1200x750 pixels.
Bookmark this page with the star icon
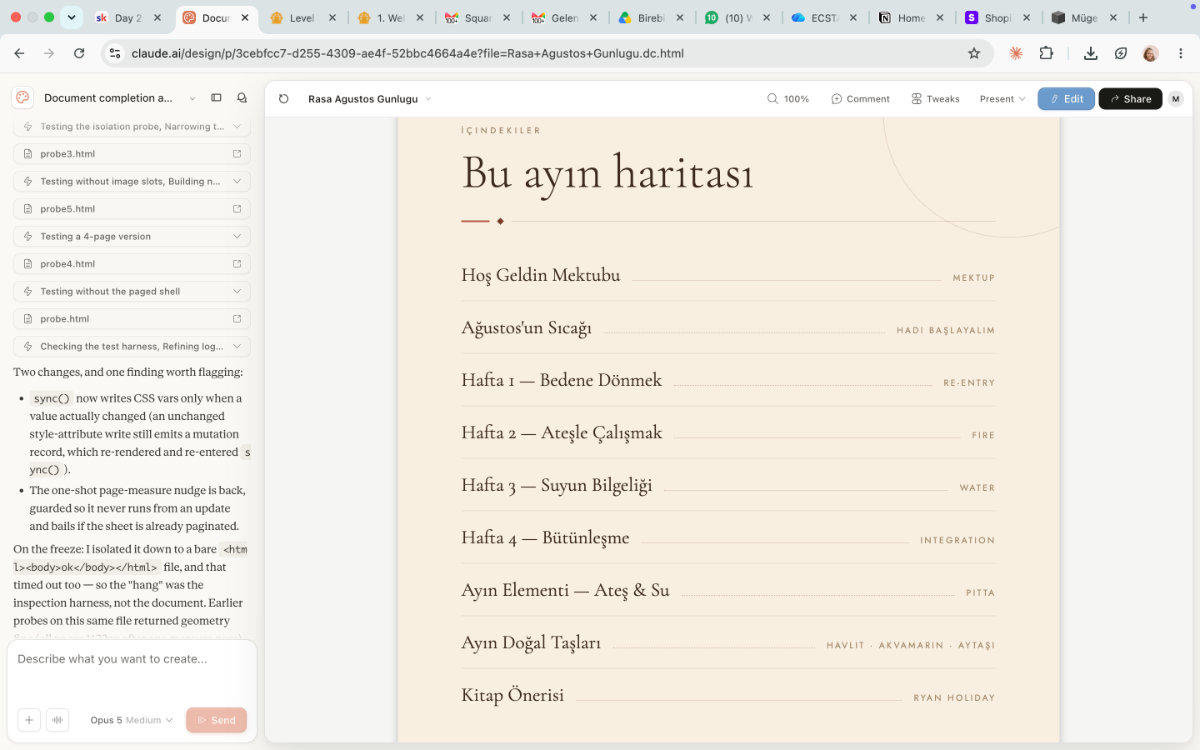click(x=974, y=53)
